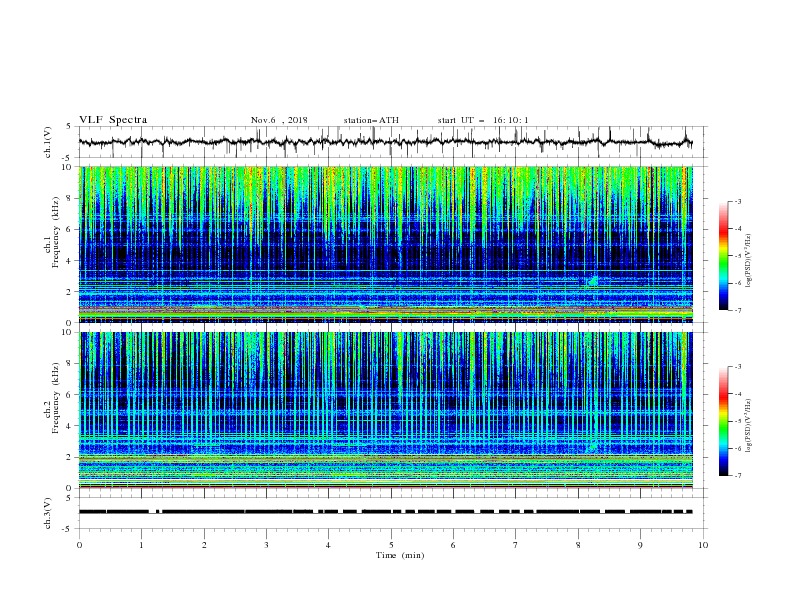Click time axis tick label '5' below ch.3
The image size is (792, 612).
click(x=391, y=545)
